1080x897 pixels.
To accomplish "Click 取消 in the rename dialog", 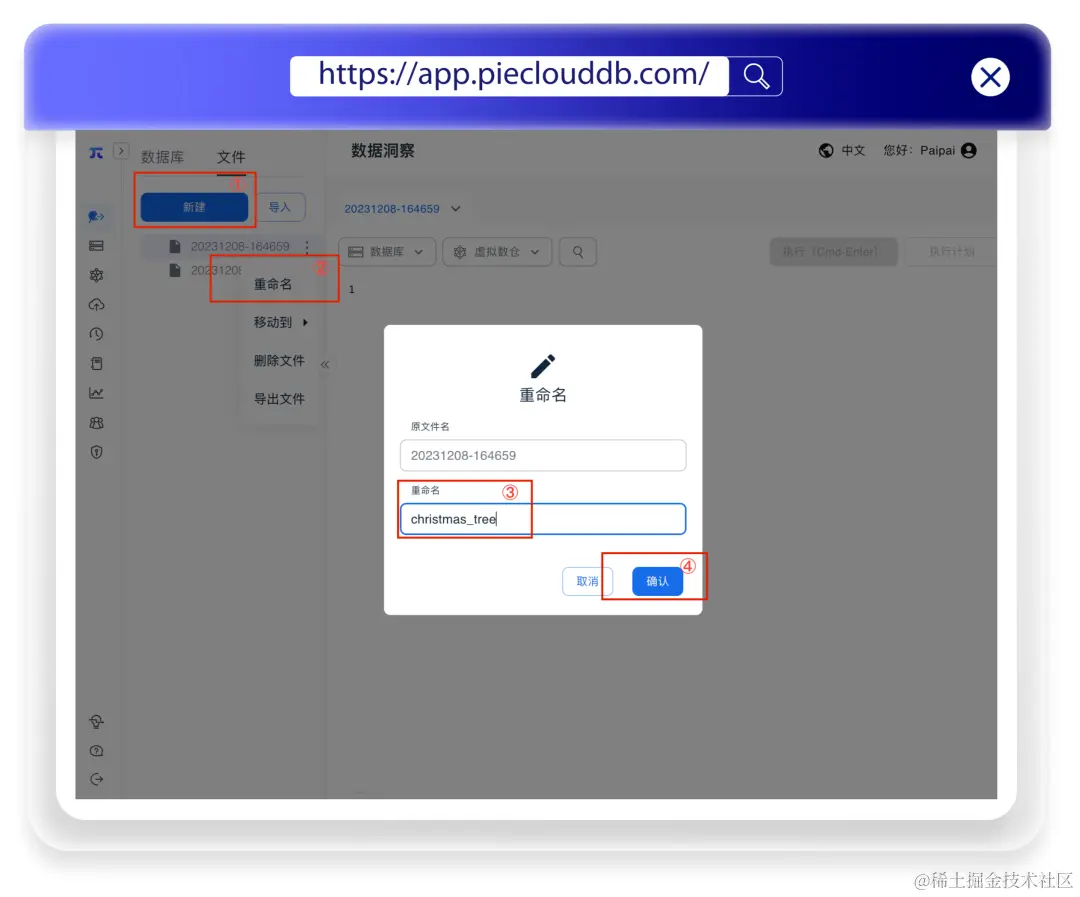I will (x=588, y=581).
